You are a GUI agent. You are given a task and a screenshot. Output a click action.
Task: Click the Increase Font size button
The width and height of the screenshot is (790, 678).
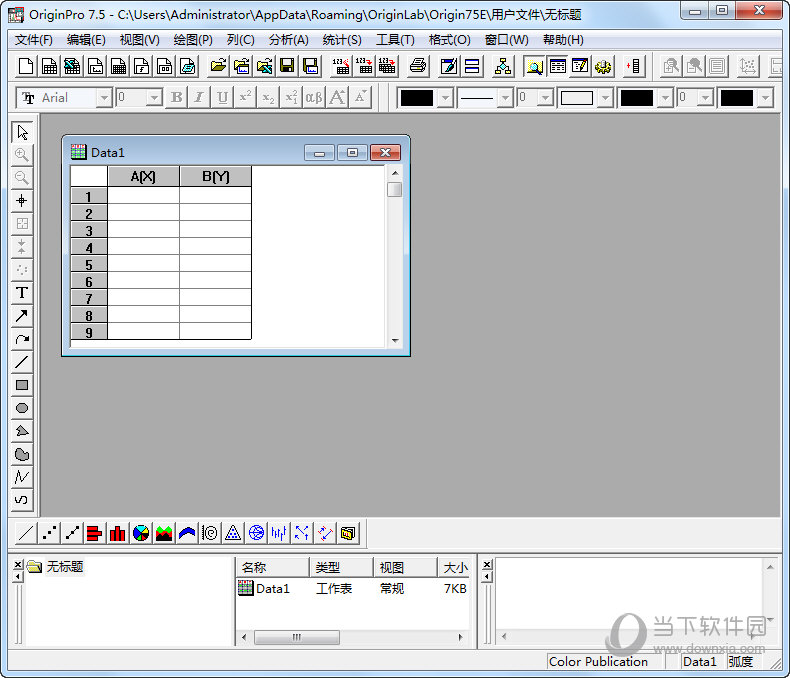[337, 97]
